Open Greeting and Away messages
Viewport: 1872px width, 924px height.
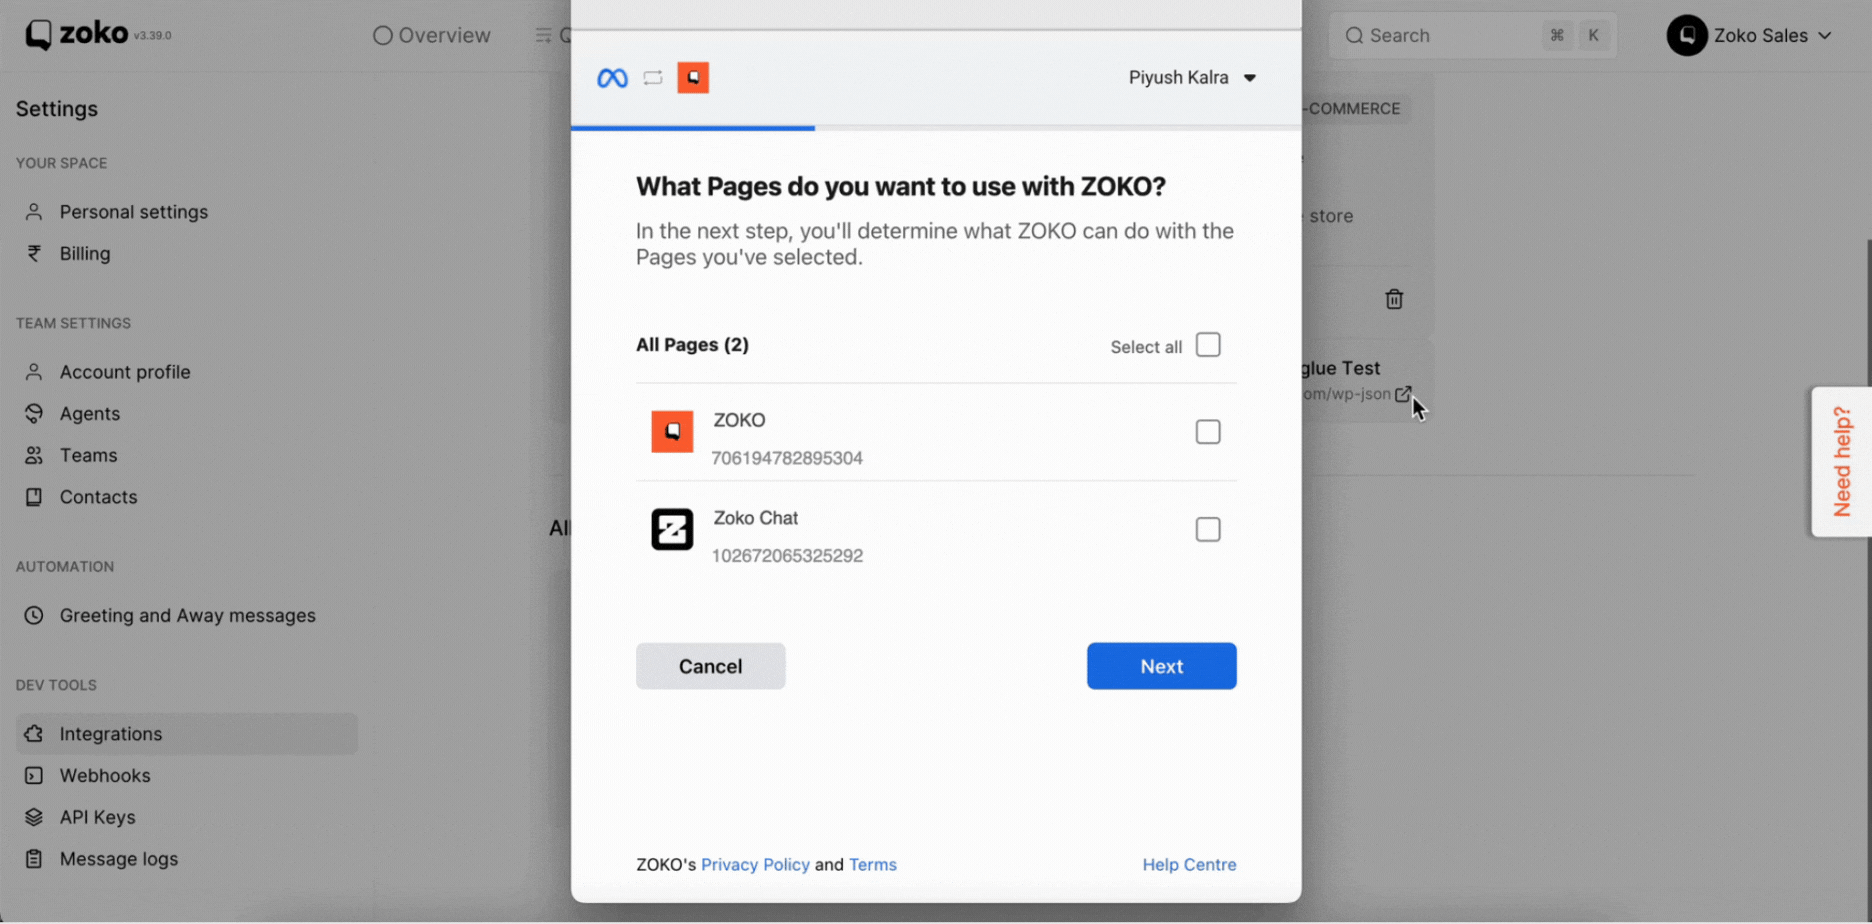(187, 616)
